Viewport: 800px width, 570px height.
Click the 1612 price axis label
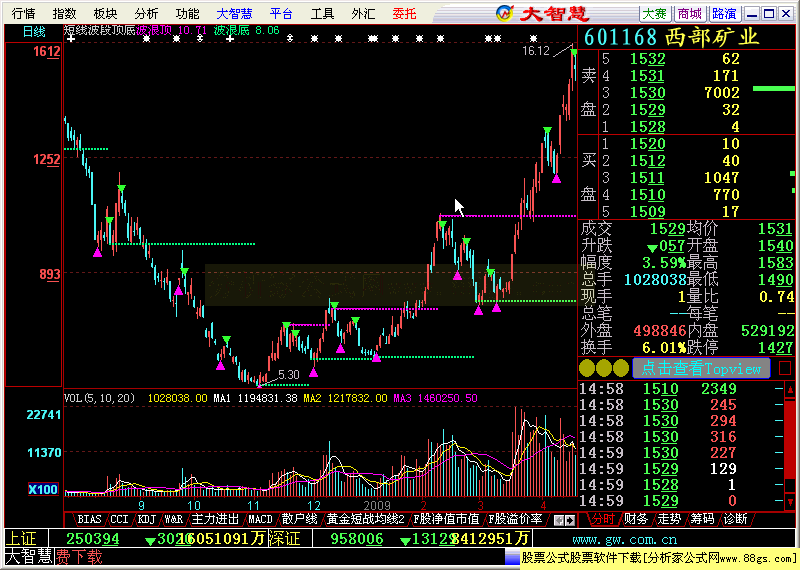pos(46,51)
